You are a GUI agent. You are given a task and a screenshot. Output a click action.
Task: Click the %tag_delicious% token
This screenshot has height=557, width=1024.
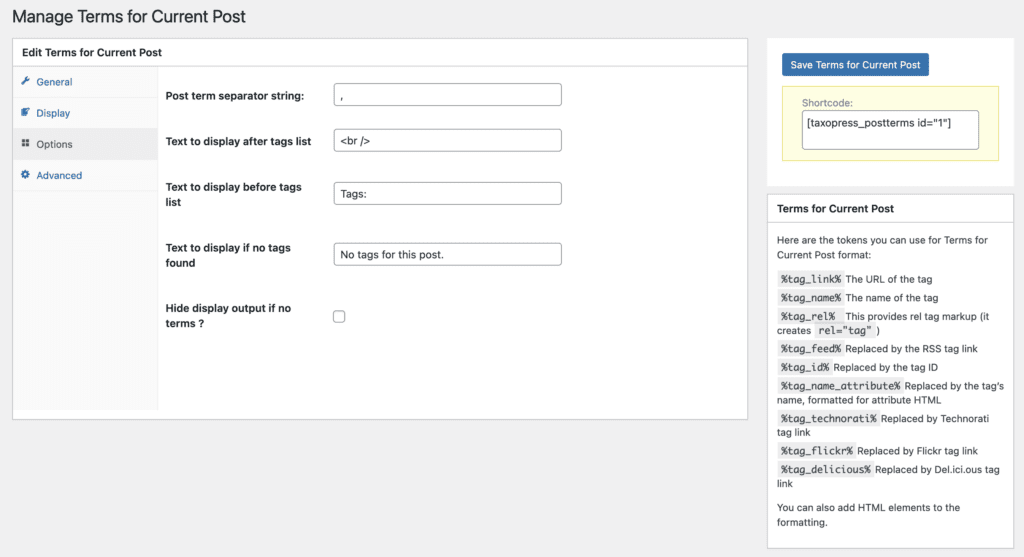pos(825,469)
